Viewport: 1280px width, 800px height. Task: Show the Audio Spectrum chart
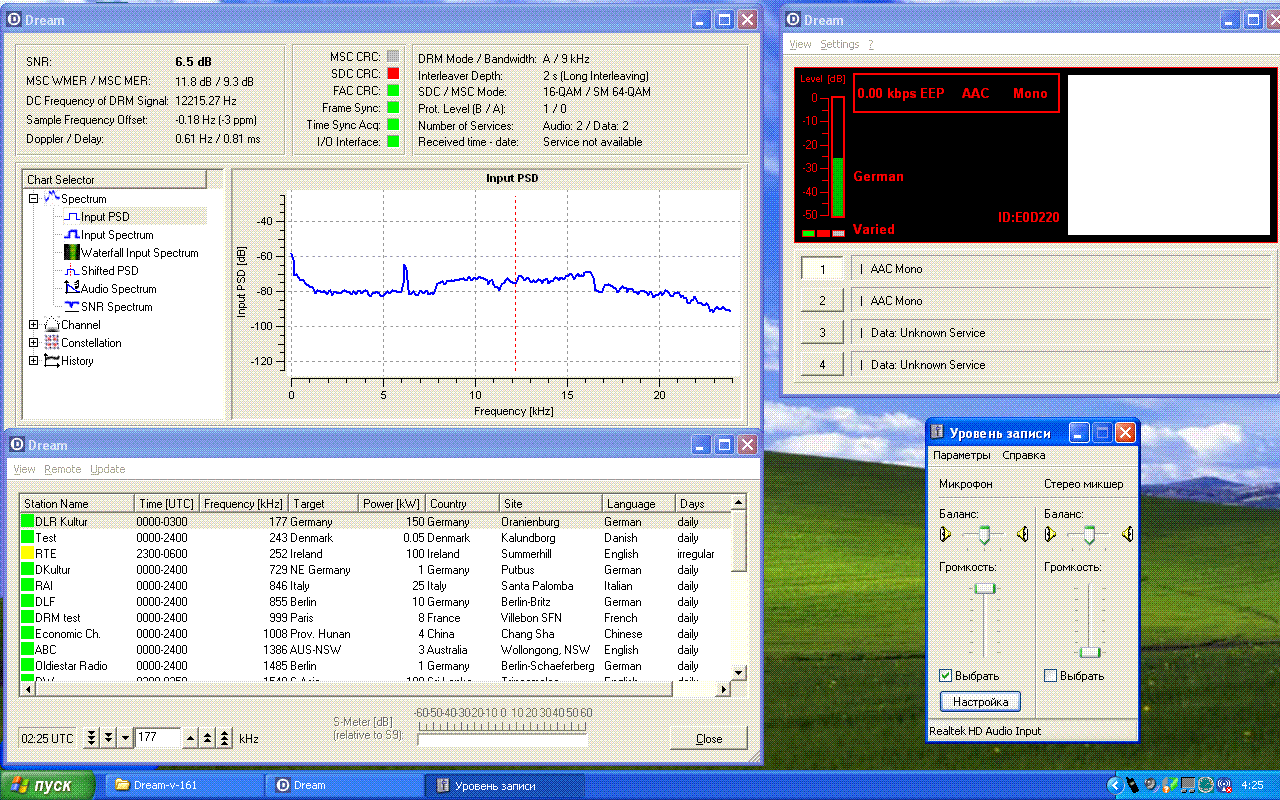pyautogui.click(x=118, y=289)
